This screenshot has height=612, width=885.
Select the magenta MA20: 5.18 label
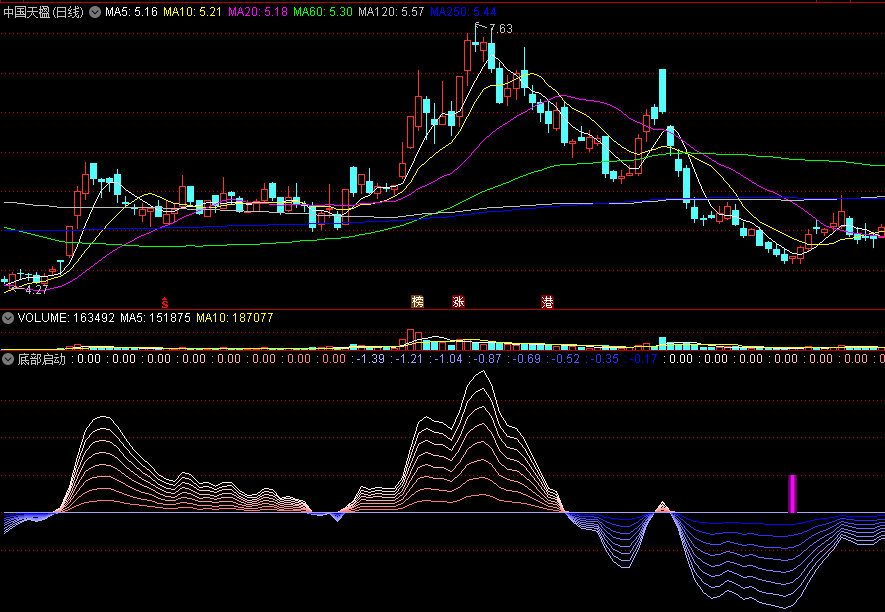click(x=258, y=12)
